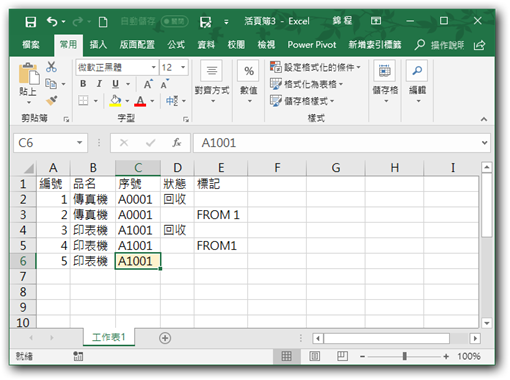Open 設定格式化的條件 conditional formatting
This screenshot has height=380, width=510.
(315, 67)
